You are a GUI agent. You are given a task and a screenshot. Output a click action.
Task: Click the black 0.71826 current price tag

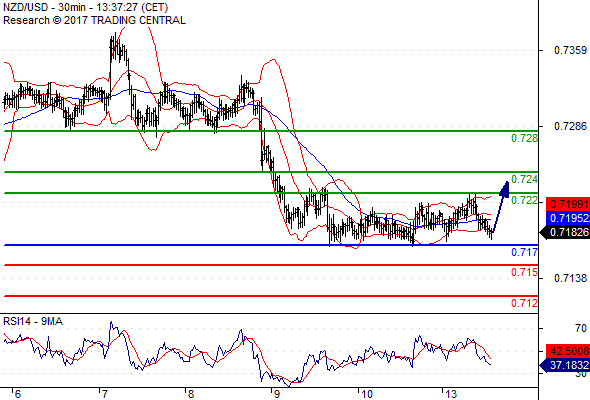coord(564,232)
